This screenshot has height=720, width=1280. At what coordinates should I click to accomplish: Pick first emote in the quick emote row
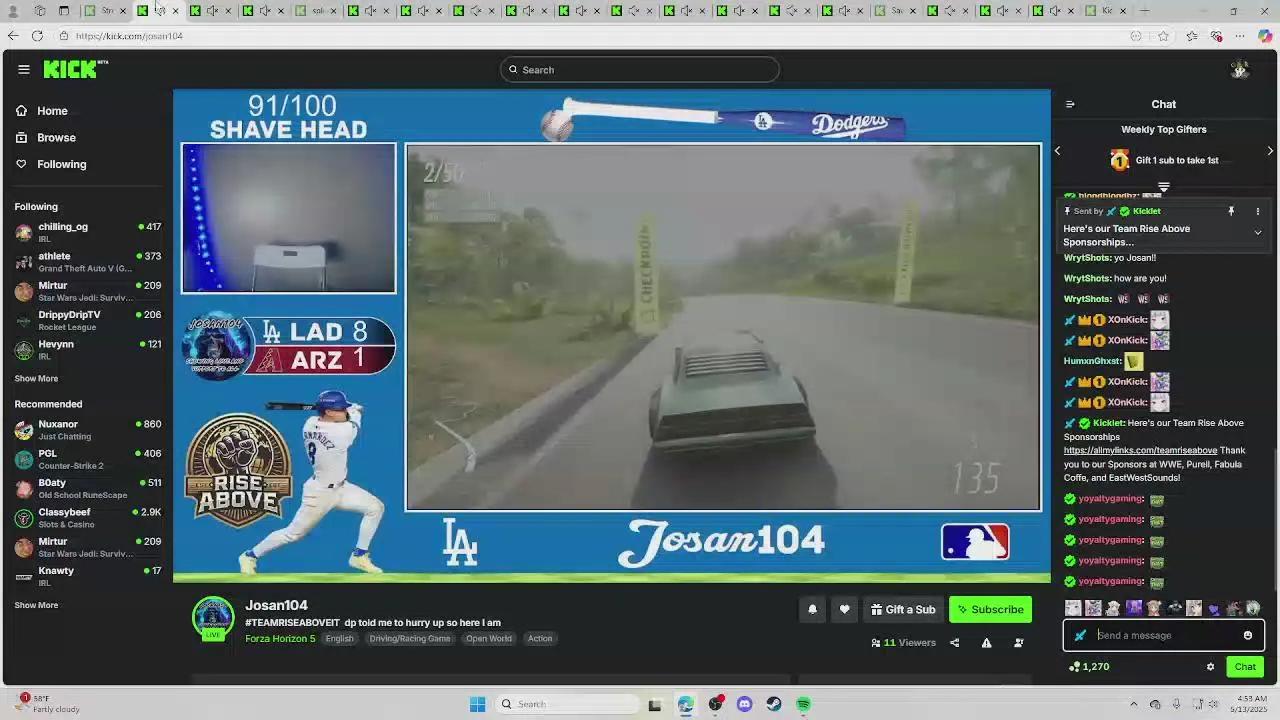tap(1073, 608)
